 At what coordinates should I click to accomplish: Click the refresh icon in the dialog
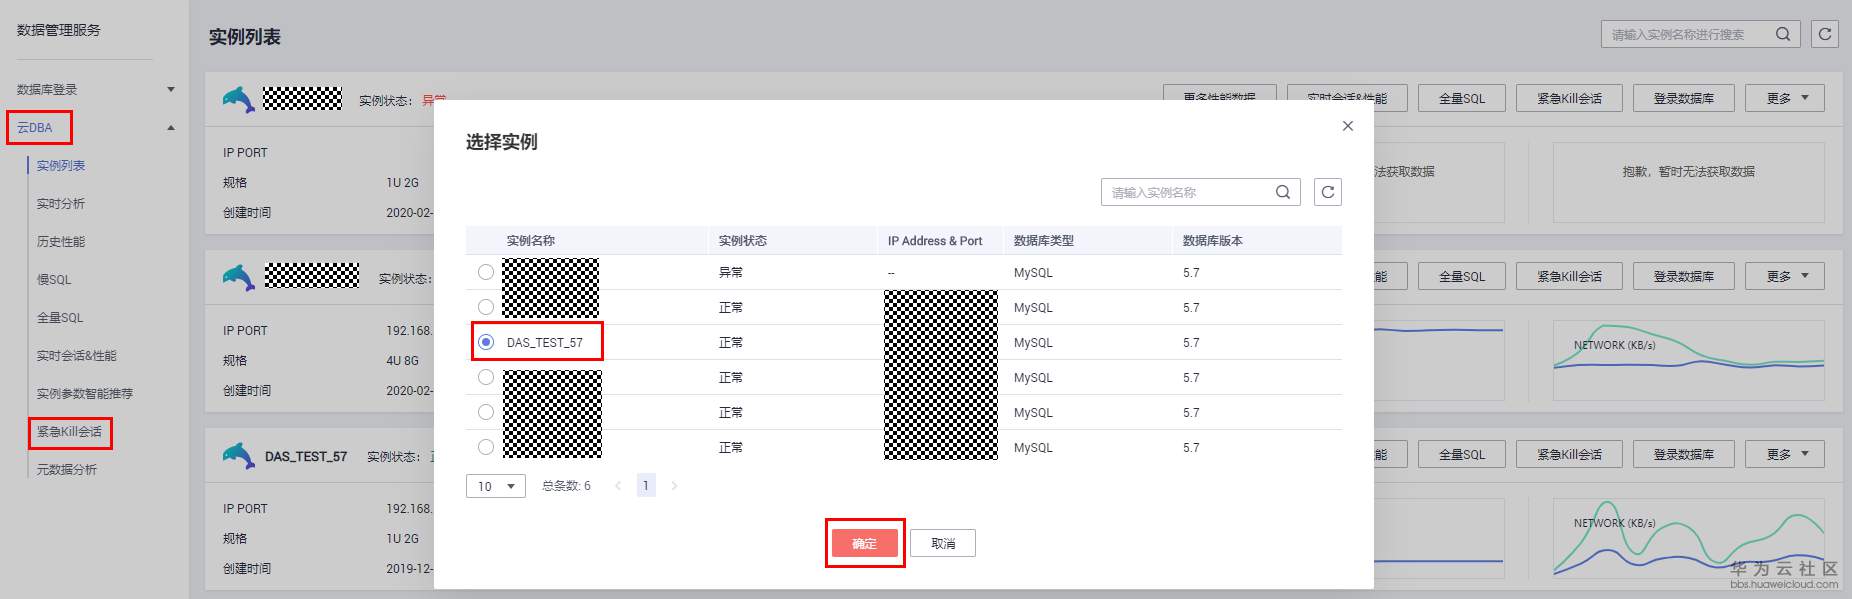pyautogui.click(x=1328, y=192)
